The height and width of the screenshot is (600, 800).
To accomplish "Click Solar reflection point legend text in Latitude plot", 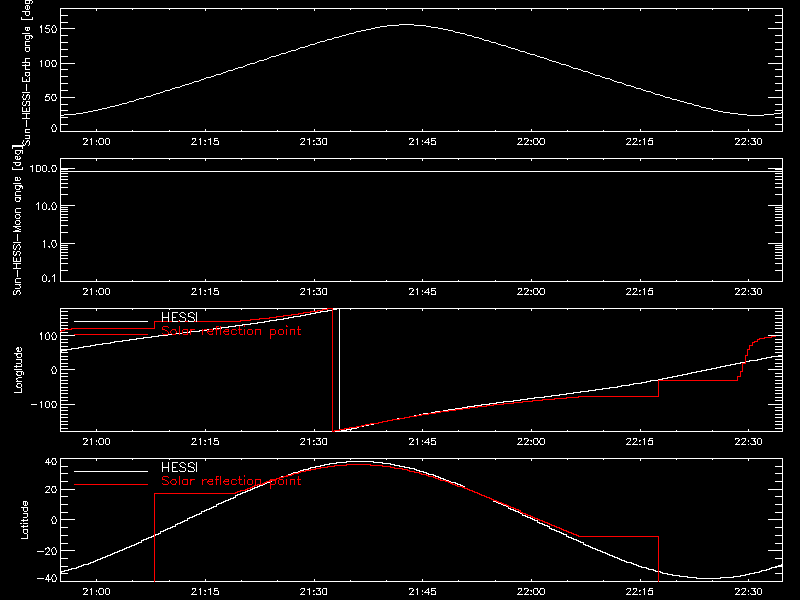I will (x=231, y=481).
